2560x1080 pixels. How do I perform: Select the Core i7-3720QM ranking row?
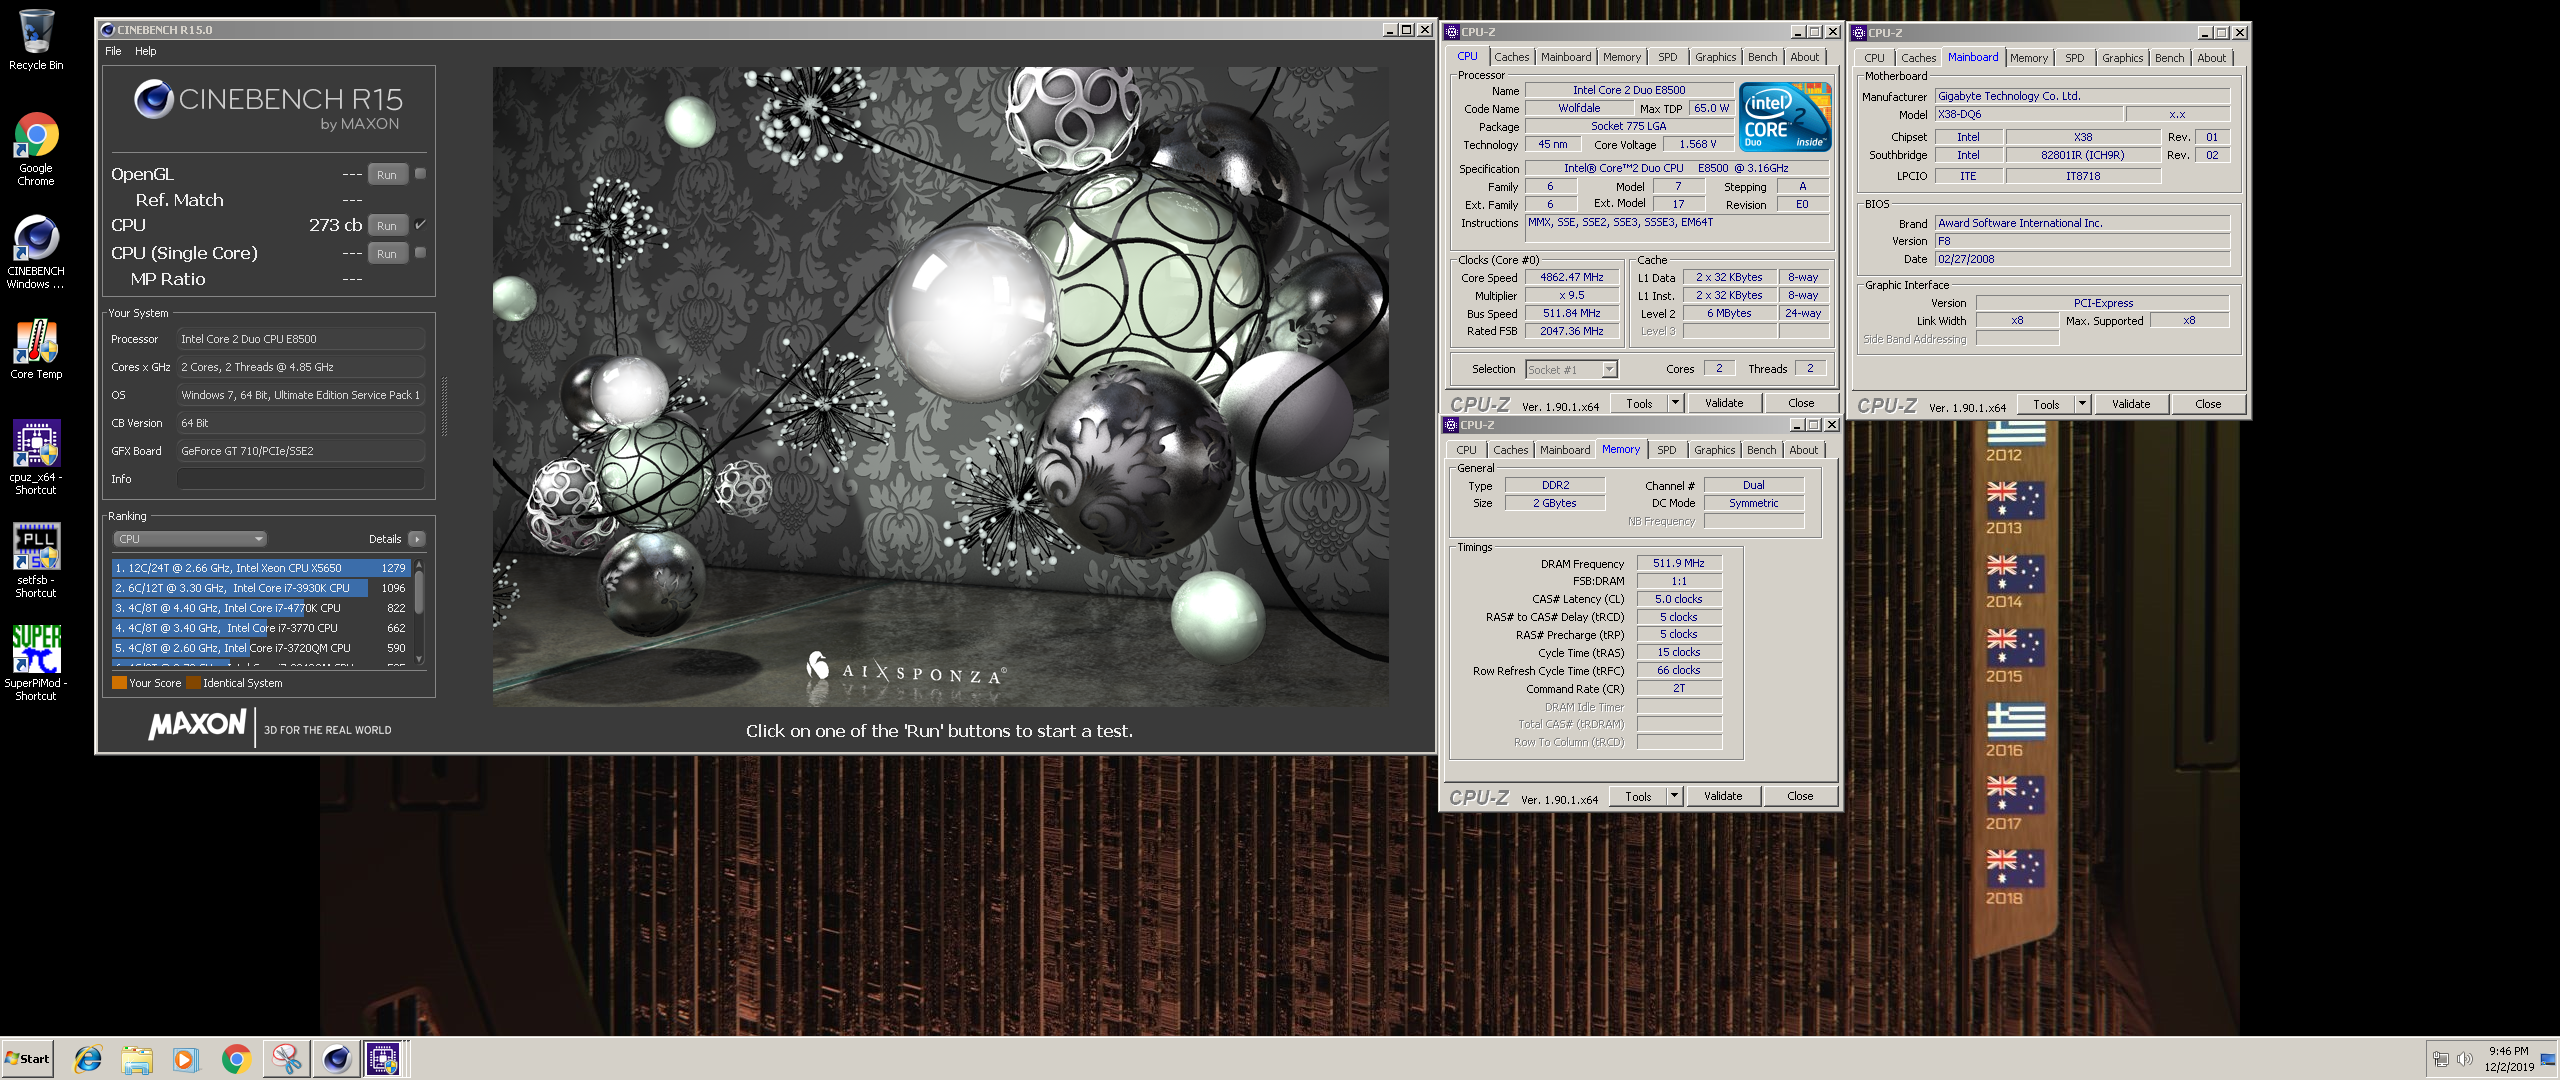point(261,648)
